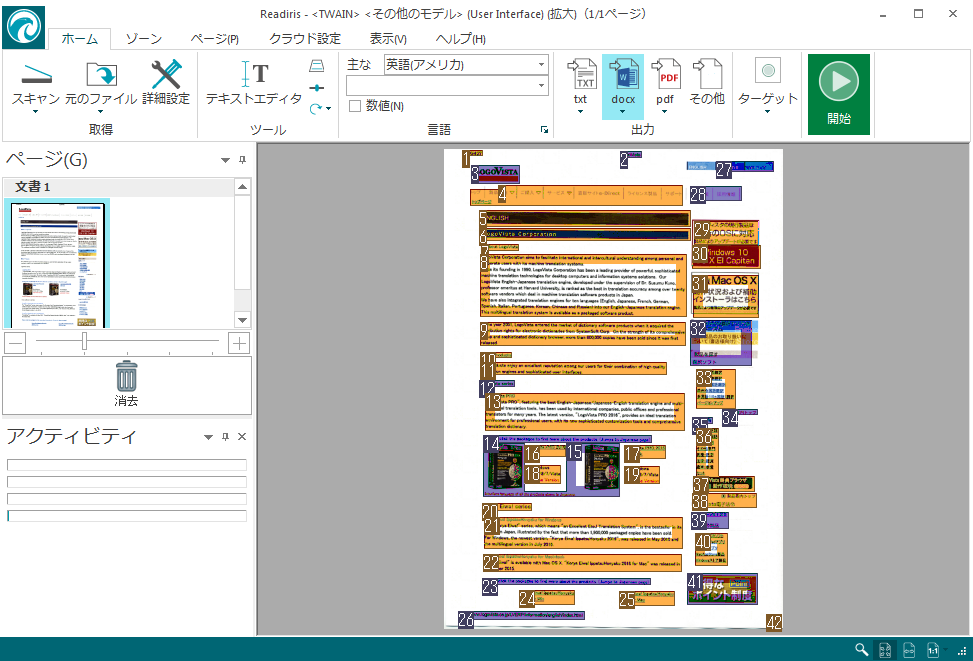The height and width of the screenshot is (661, 973).
Task: Click the 消去 trash icon
Action: [x=126, y=376]
